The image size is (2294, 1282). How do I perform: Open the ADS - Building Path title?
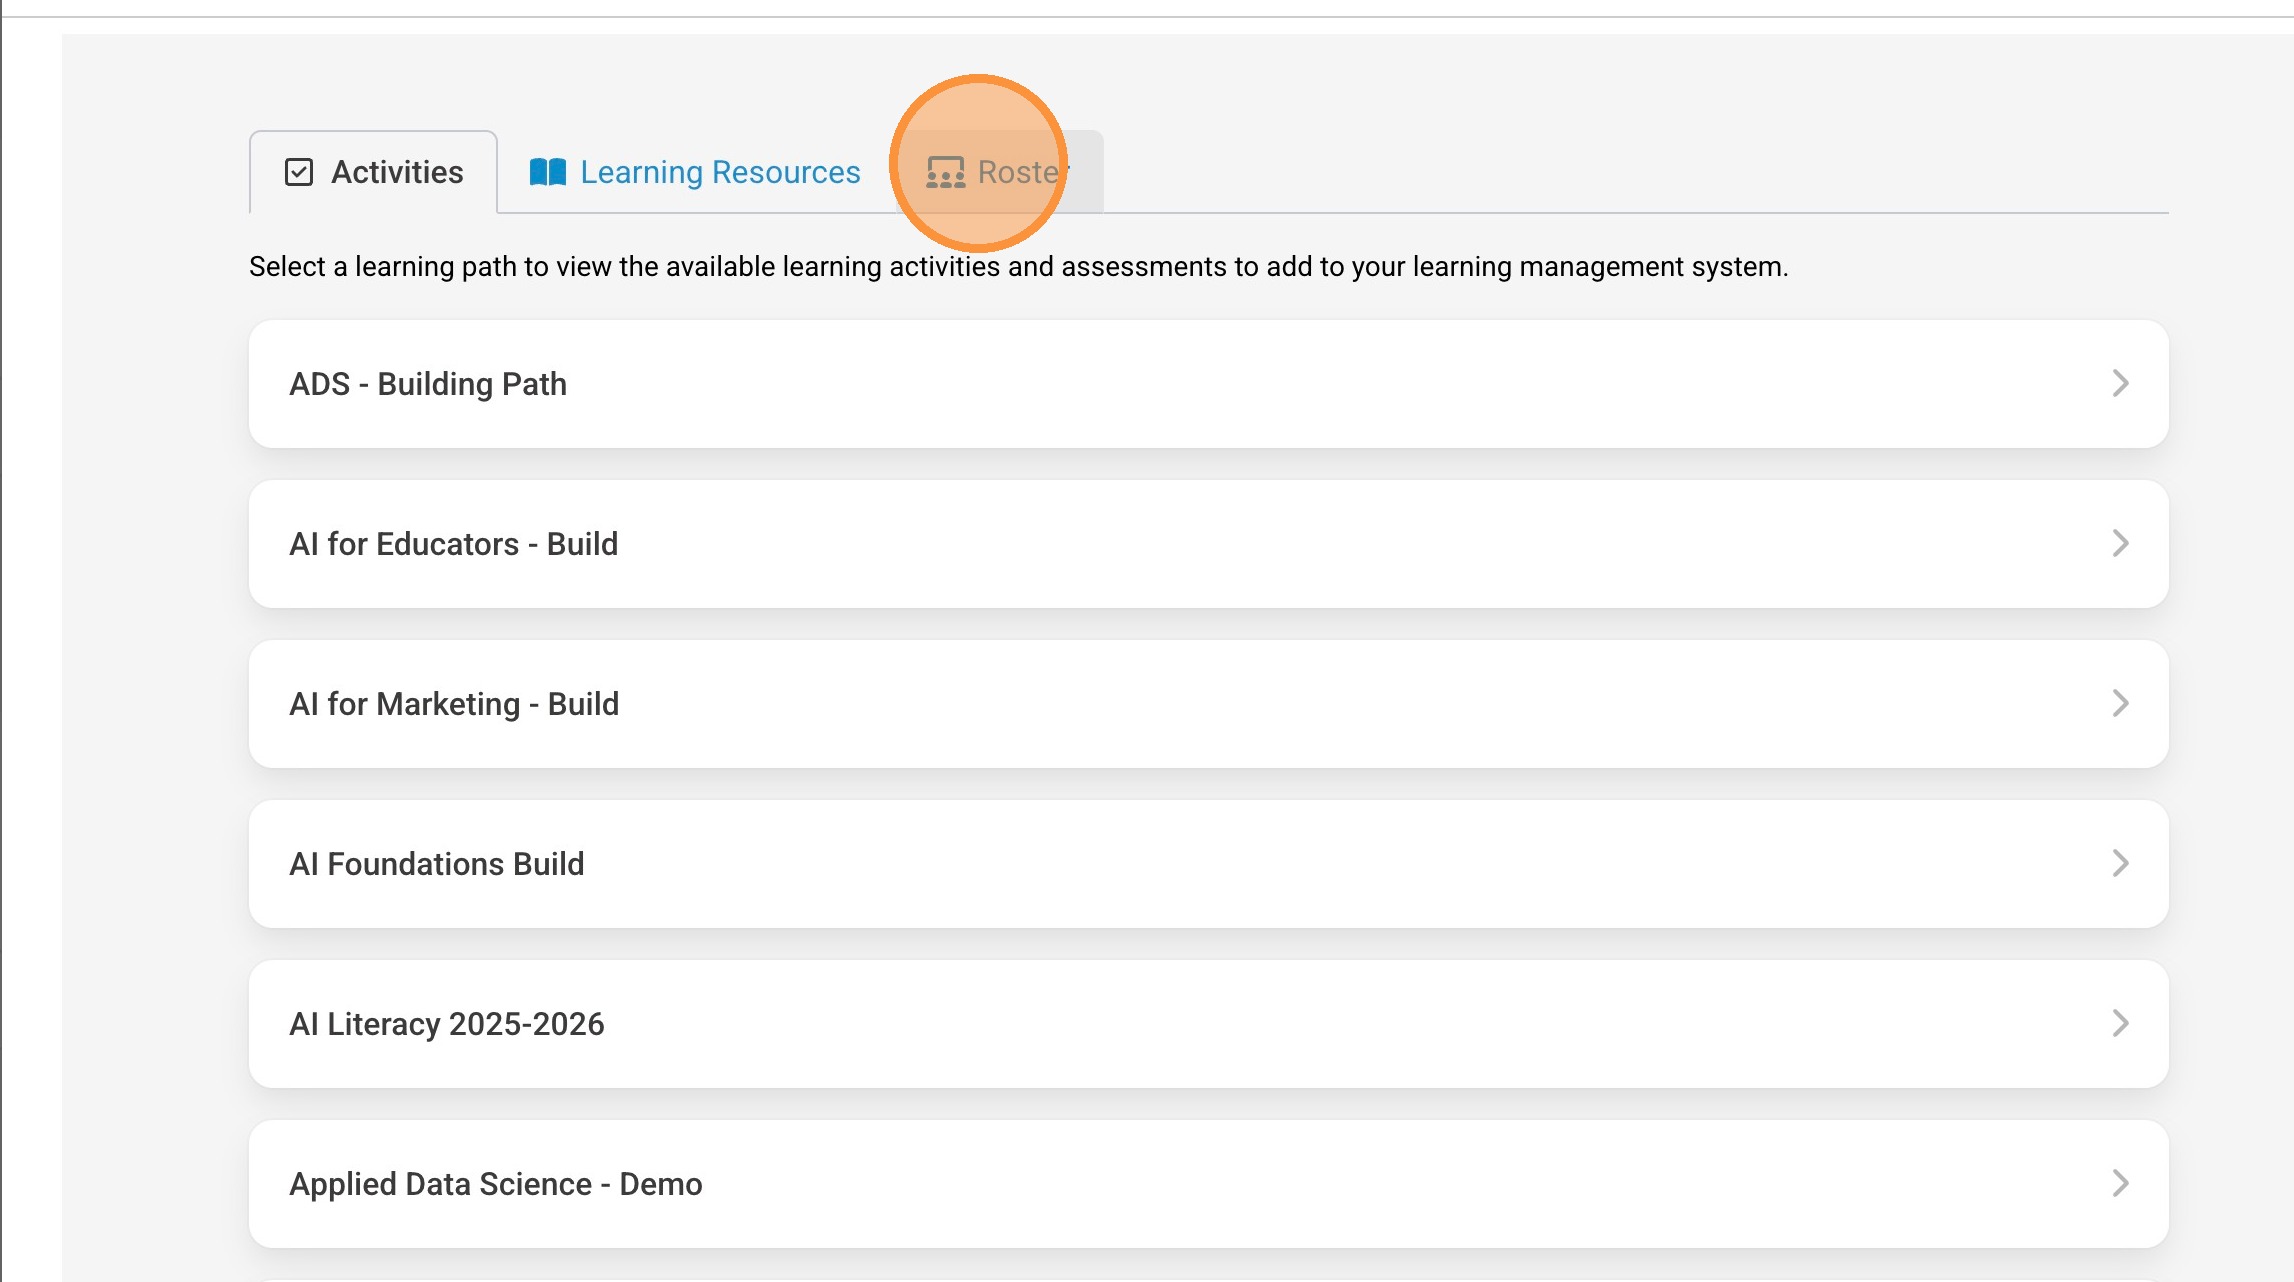[x=428, y=384]
